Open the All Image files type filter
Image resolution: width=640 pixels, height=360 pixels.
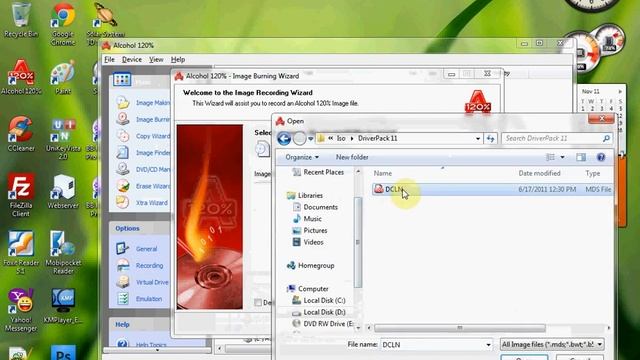pos(552,344)
